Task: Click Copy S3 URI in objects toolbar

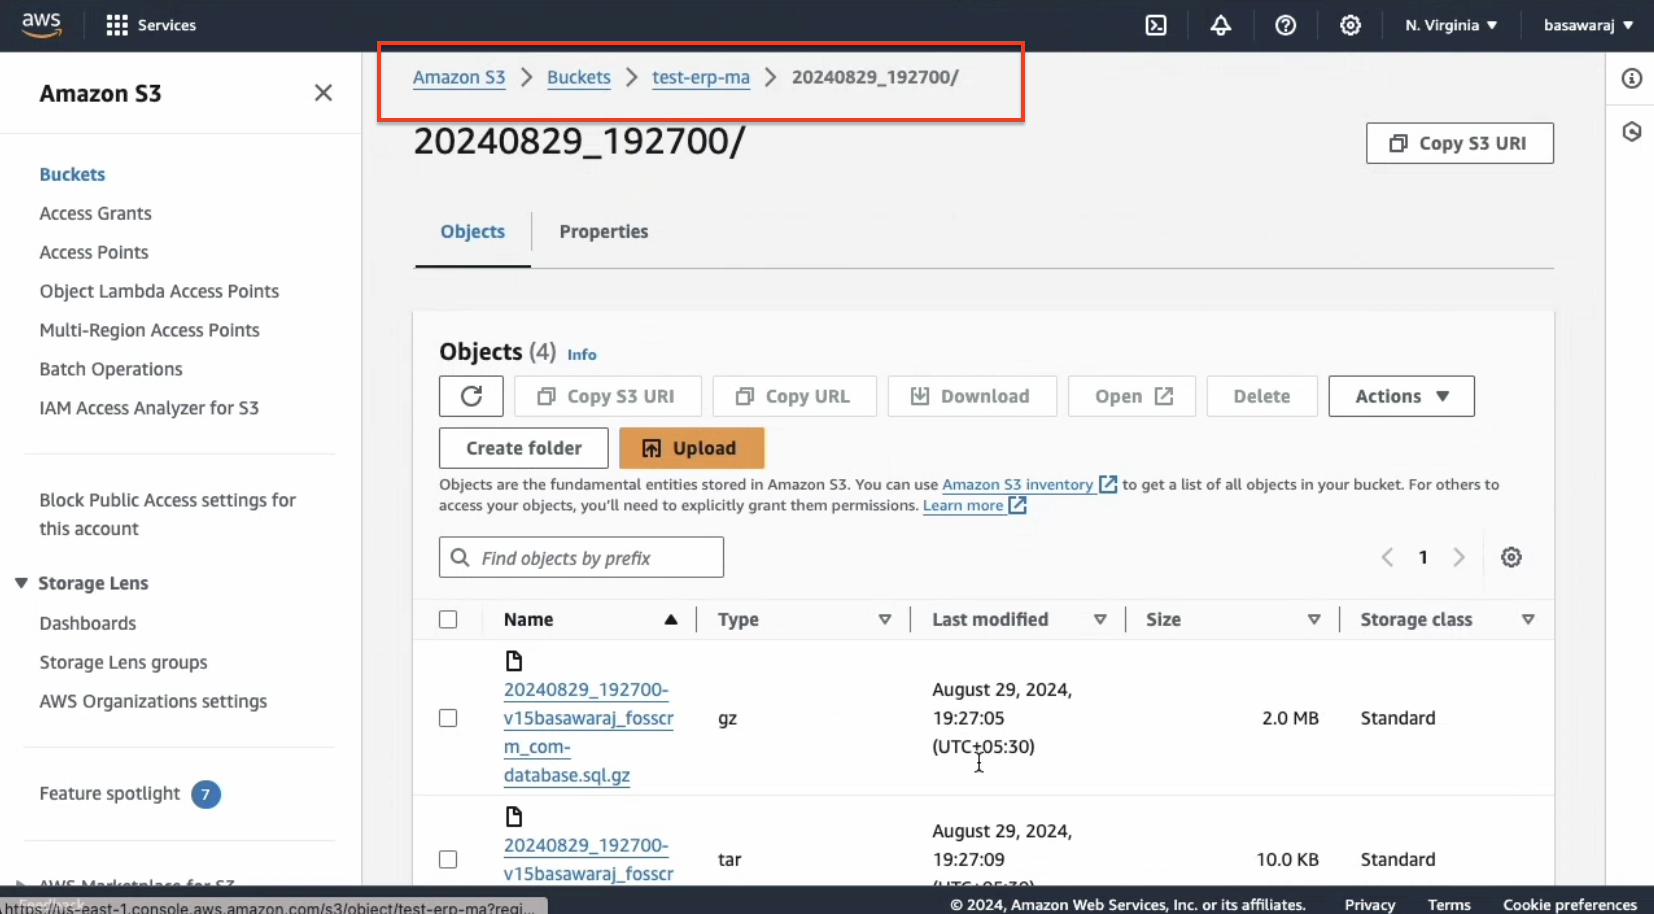Action: 607,396
